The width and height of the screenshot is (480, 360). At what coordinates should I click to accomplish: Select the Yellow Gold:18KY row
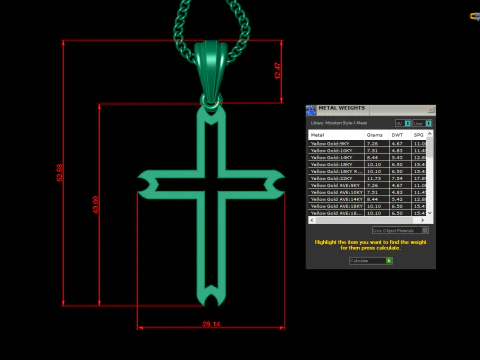coord(367,164)
